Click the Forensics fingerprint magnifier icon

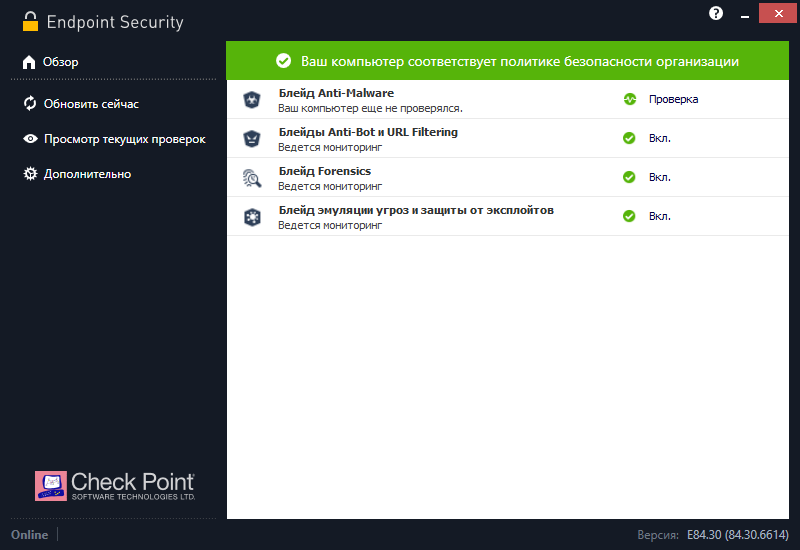click(251, 178)
